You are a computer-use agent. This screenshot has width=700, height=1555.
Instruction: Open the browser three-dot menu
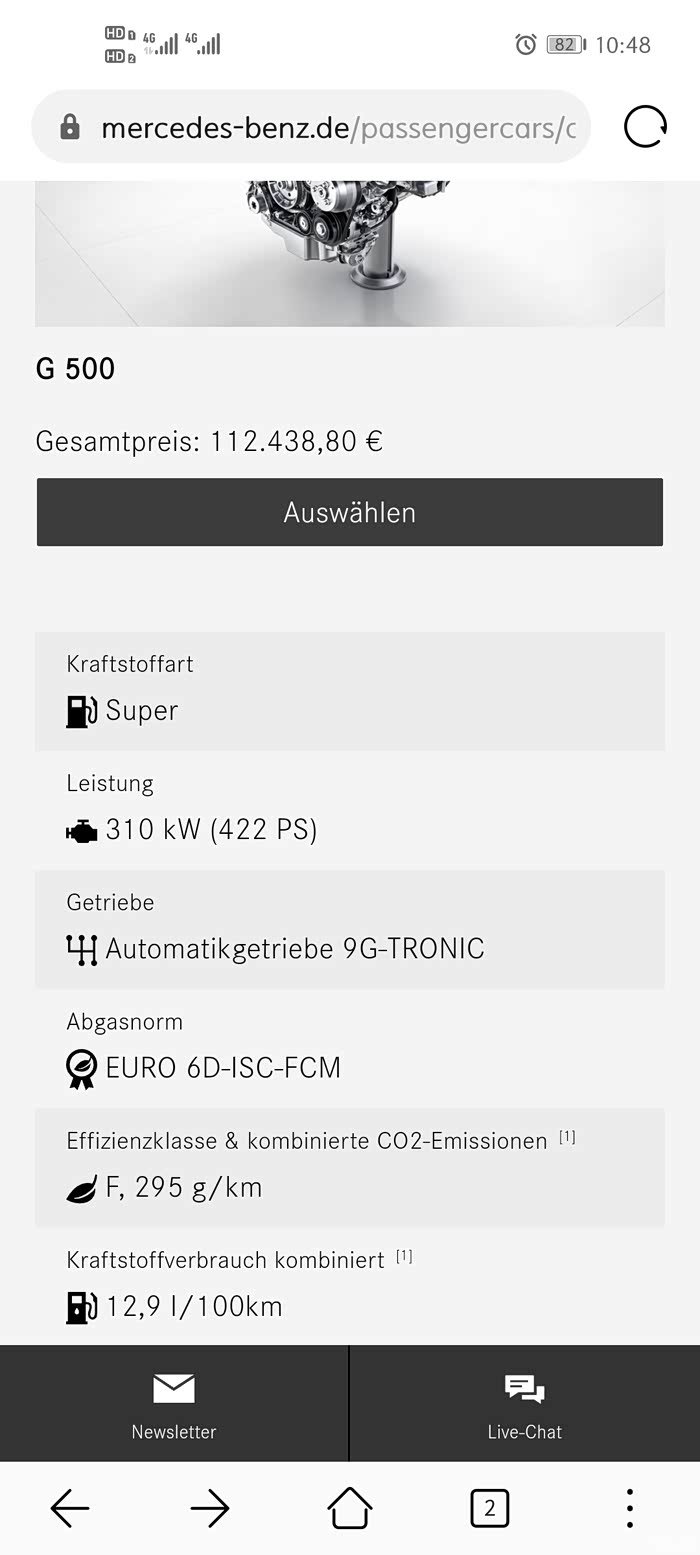[629, 1508]
